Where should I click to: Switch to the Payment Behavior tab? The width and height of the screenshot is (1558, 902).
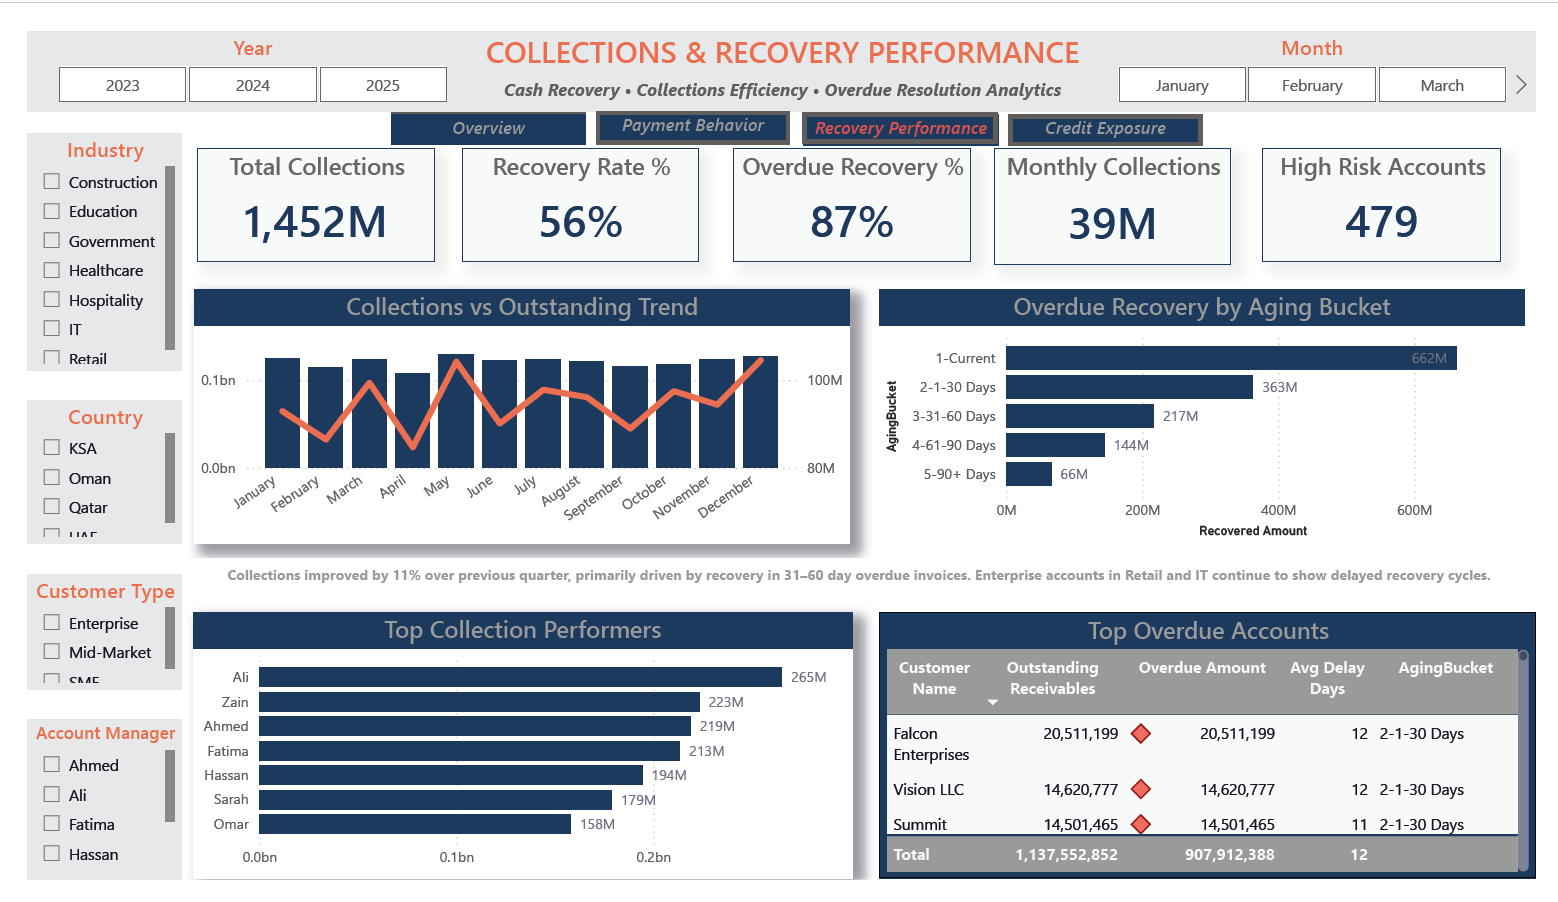pos(693,126)
